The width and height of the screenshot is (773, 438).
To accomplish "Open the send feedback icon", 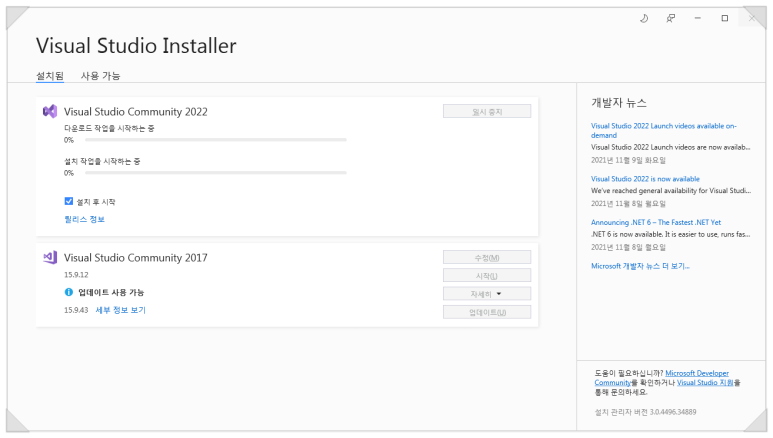I will (x=670, y=18).
